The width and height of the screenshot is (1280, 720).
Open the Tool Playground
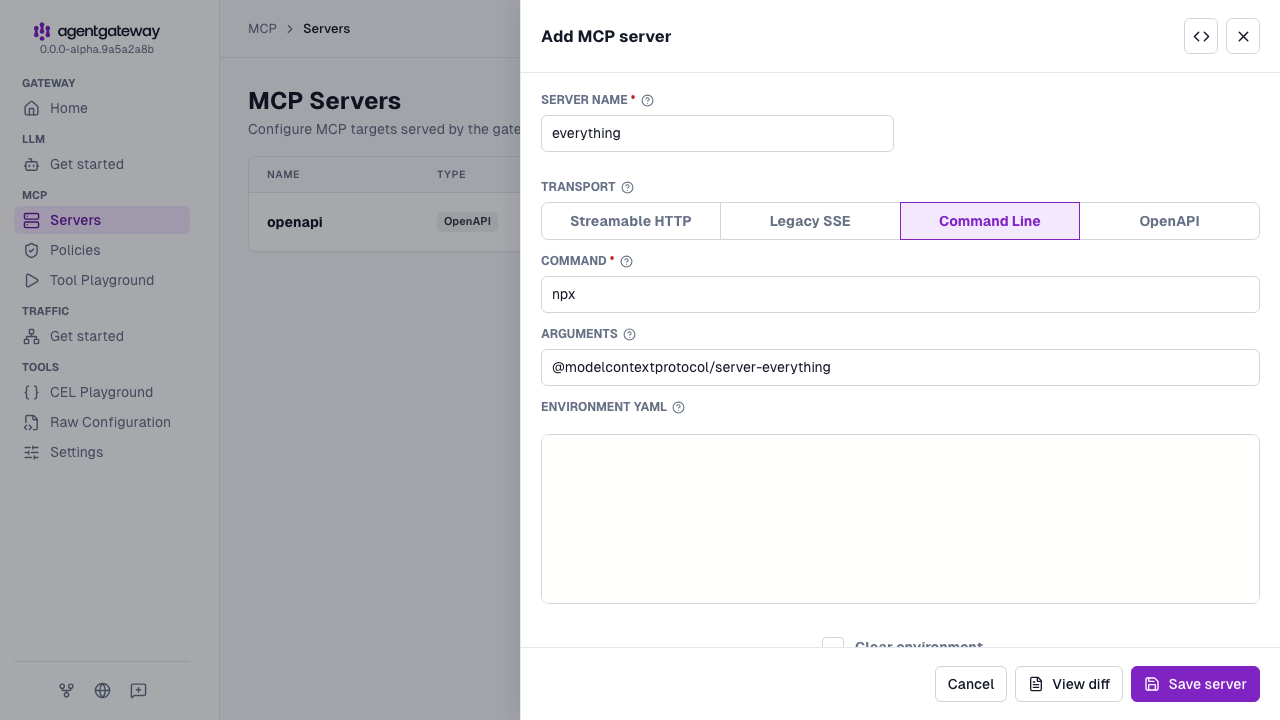pyautogui.click(x=102, y=280)
